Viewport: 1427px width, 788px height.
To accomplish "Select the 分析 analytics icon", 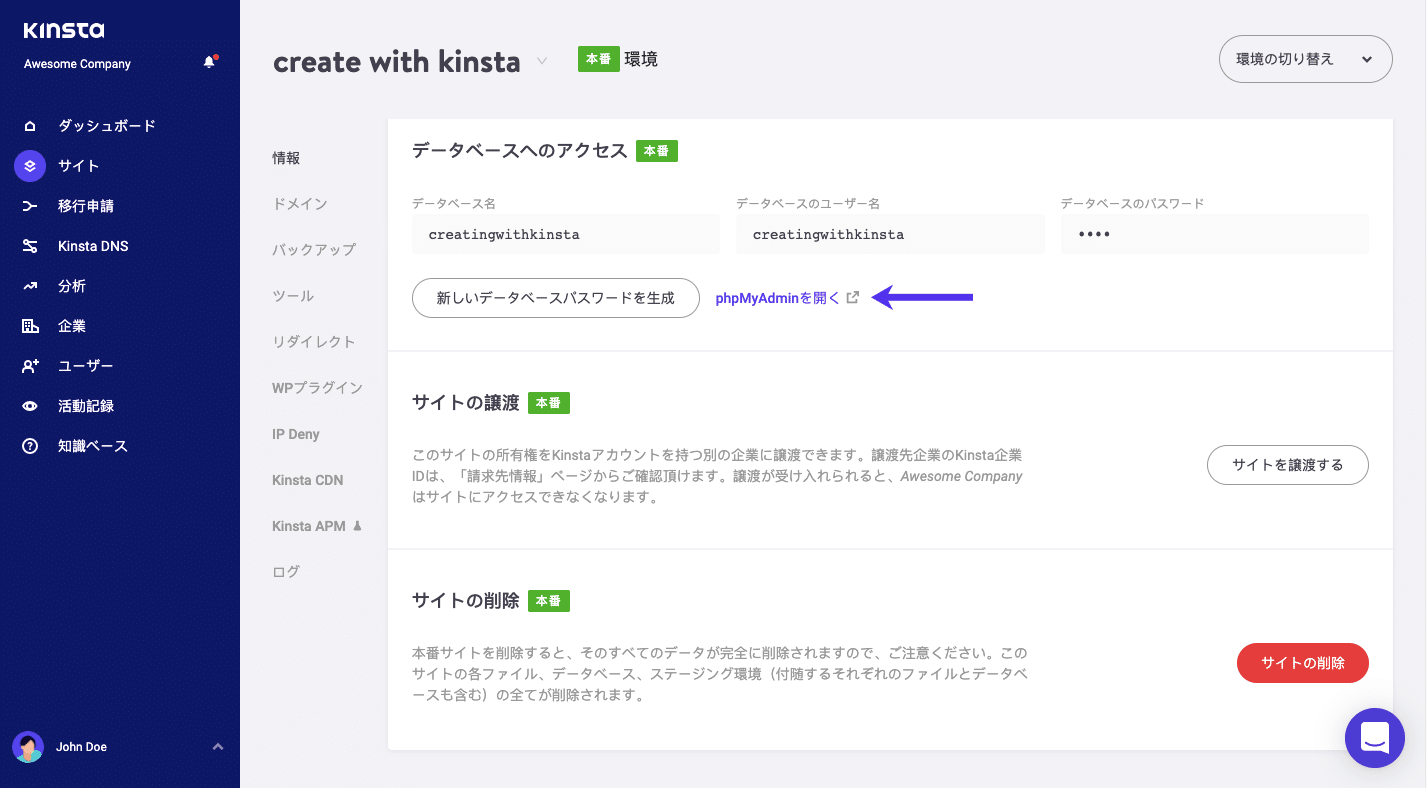I will 30,285.
